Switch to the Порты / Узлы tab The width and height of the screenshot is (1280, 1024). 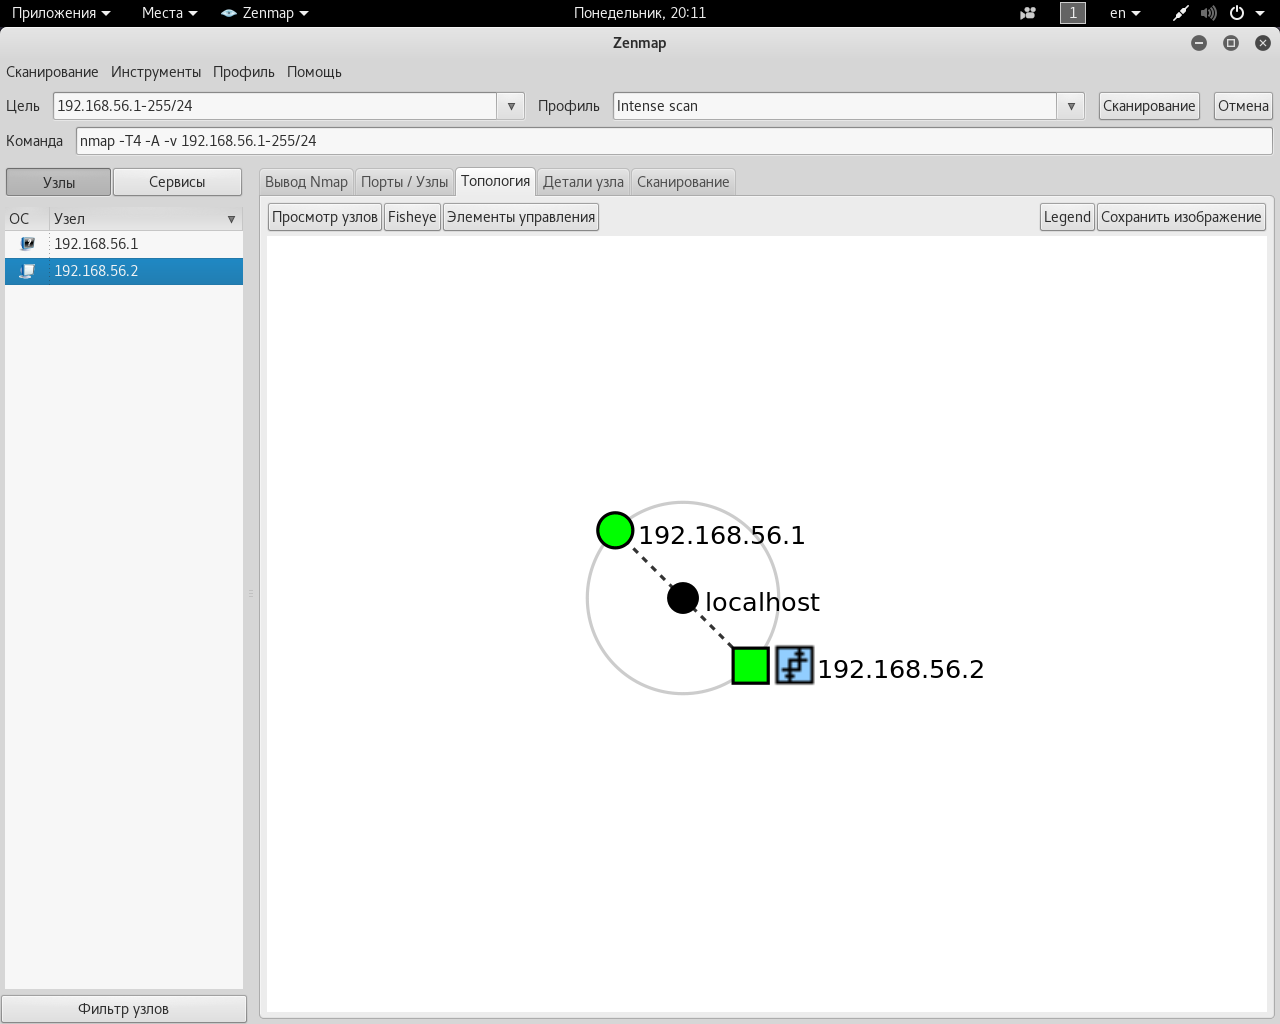point(404,182)
